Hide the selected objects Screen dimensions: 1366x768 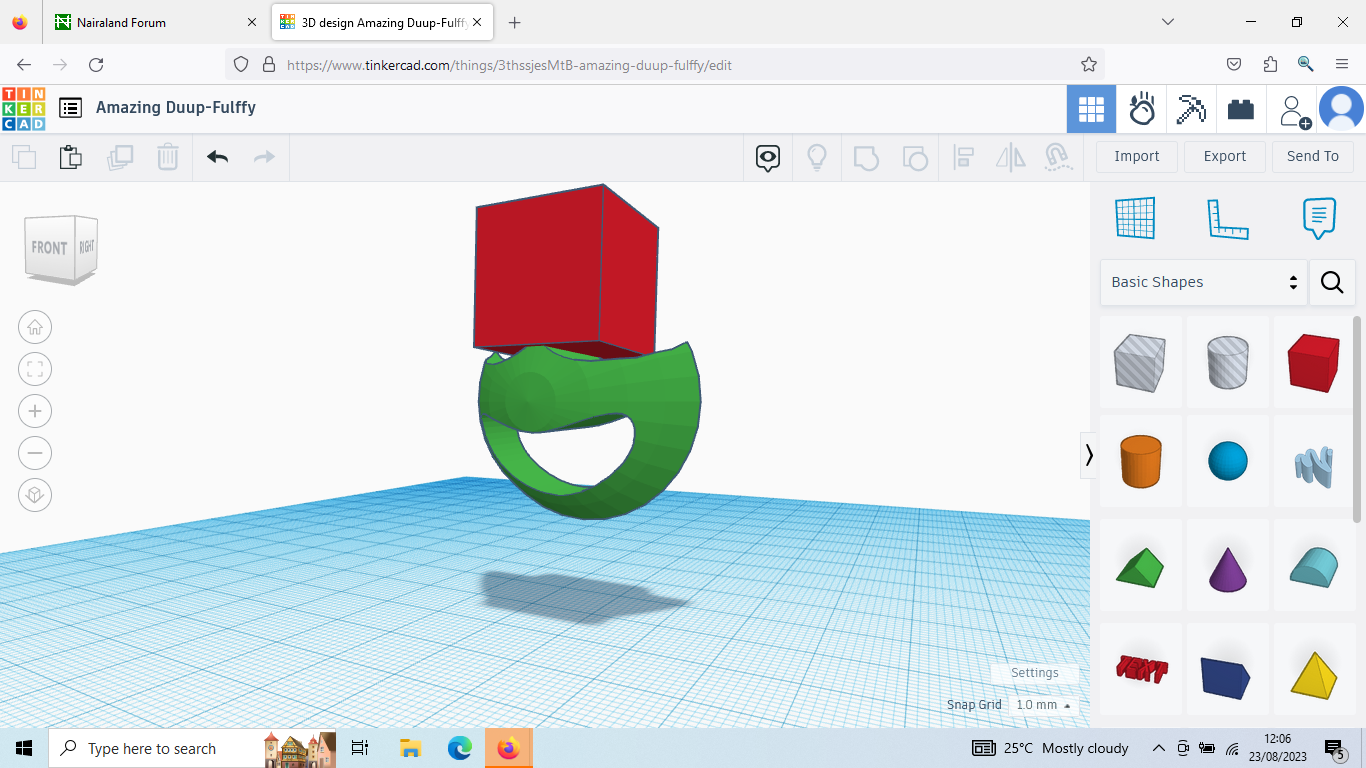(x=767, y=157)
